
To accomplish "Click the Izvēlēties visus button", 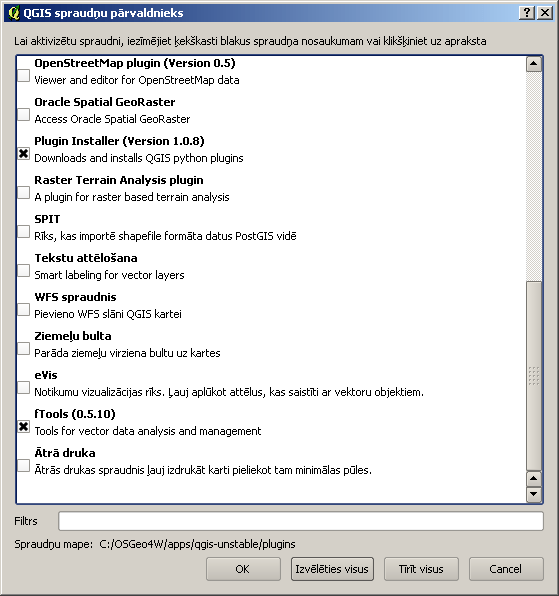I will click(332, 569).
